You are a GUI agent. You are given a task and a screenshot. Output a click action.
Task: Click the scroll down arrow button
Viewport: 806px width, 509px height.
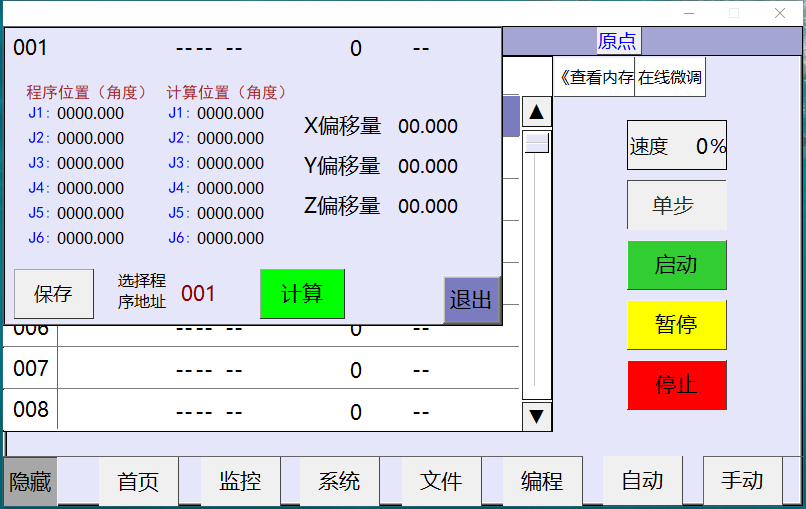click(537, 416)
